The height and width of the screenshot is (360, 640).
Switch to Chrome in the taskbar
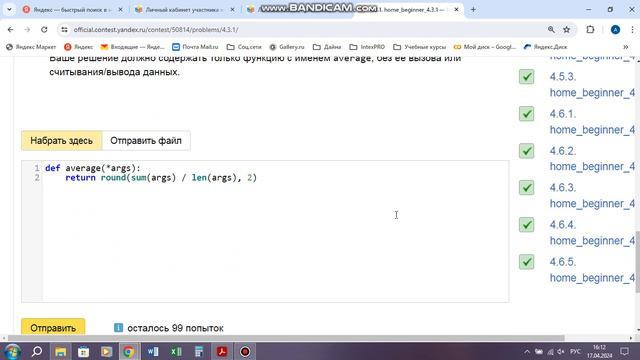click(x=129, y=351)
